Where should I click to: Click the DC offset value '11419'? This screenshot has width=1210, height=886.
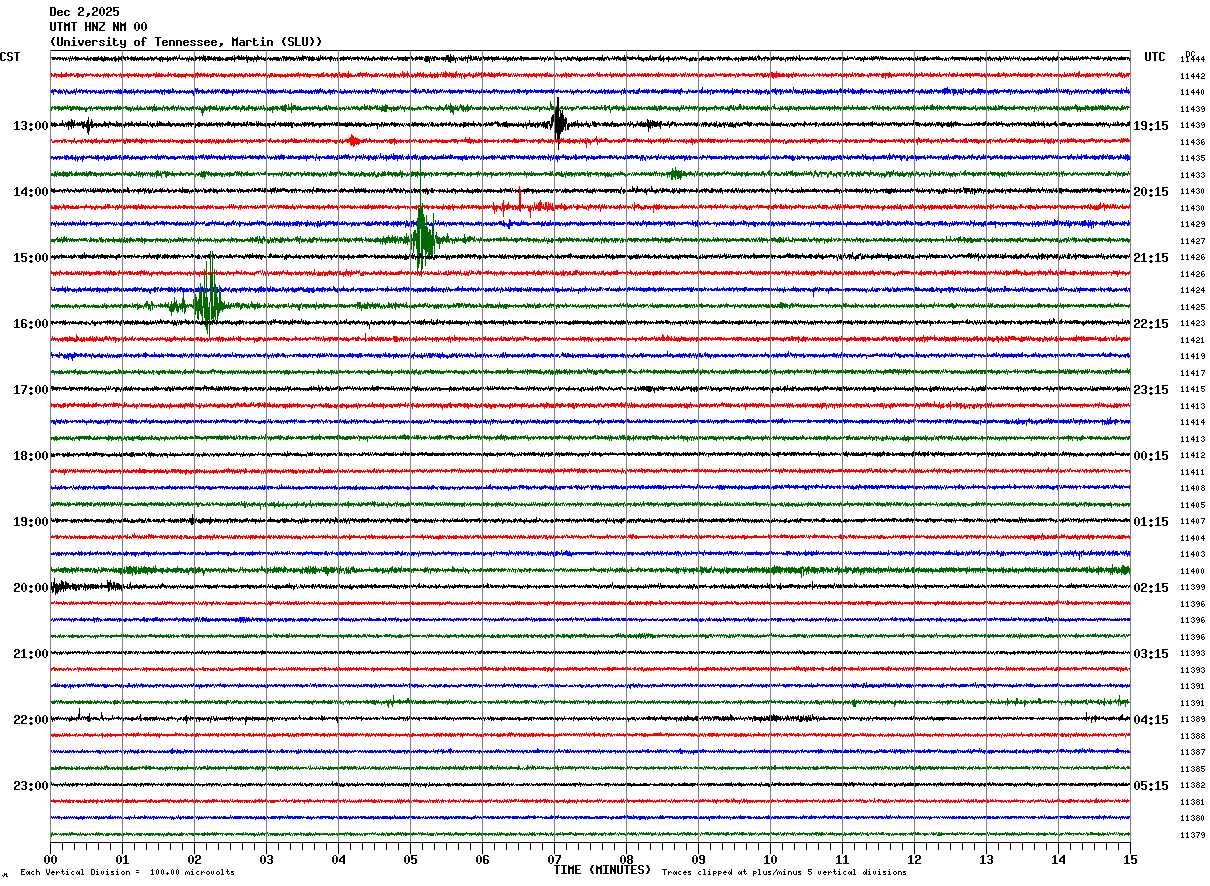(x=1192, y=356)
